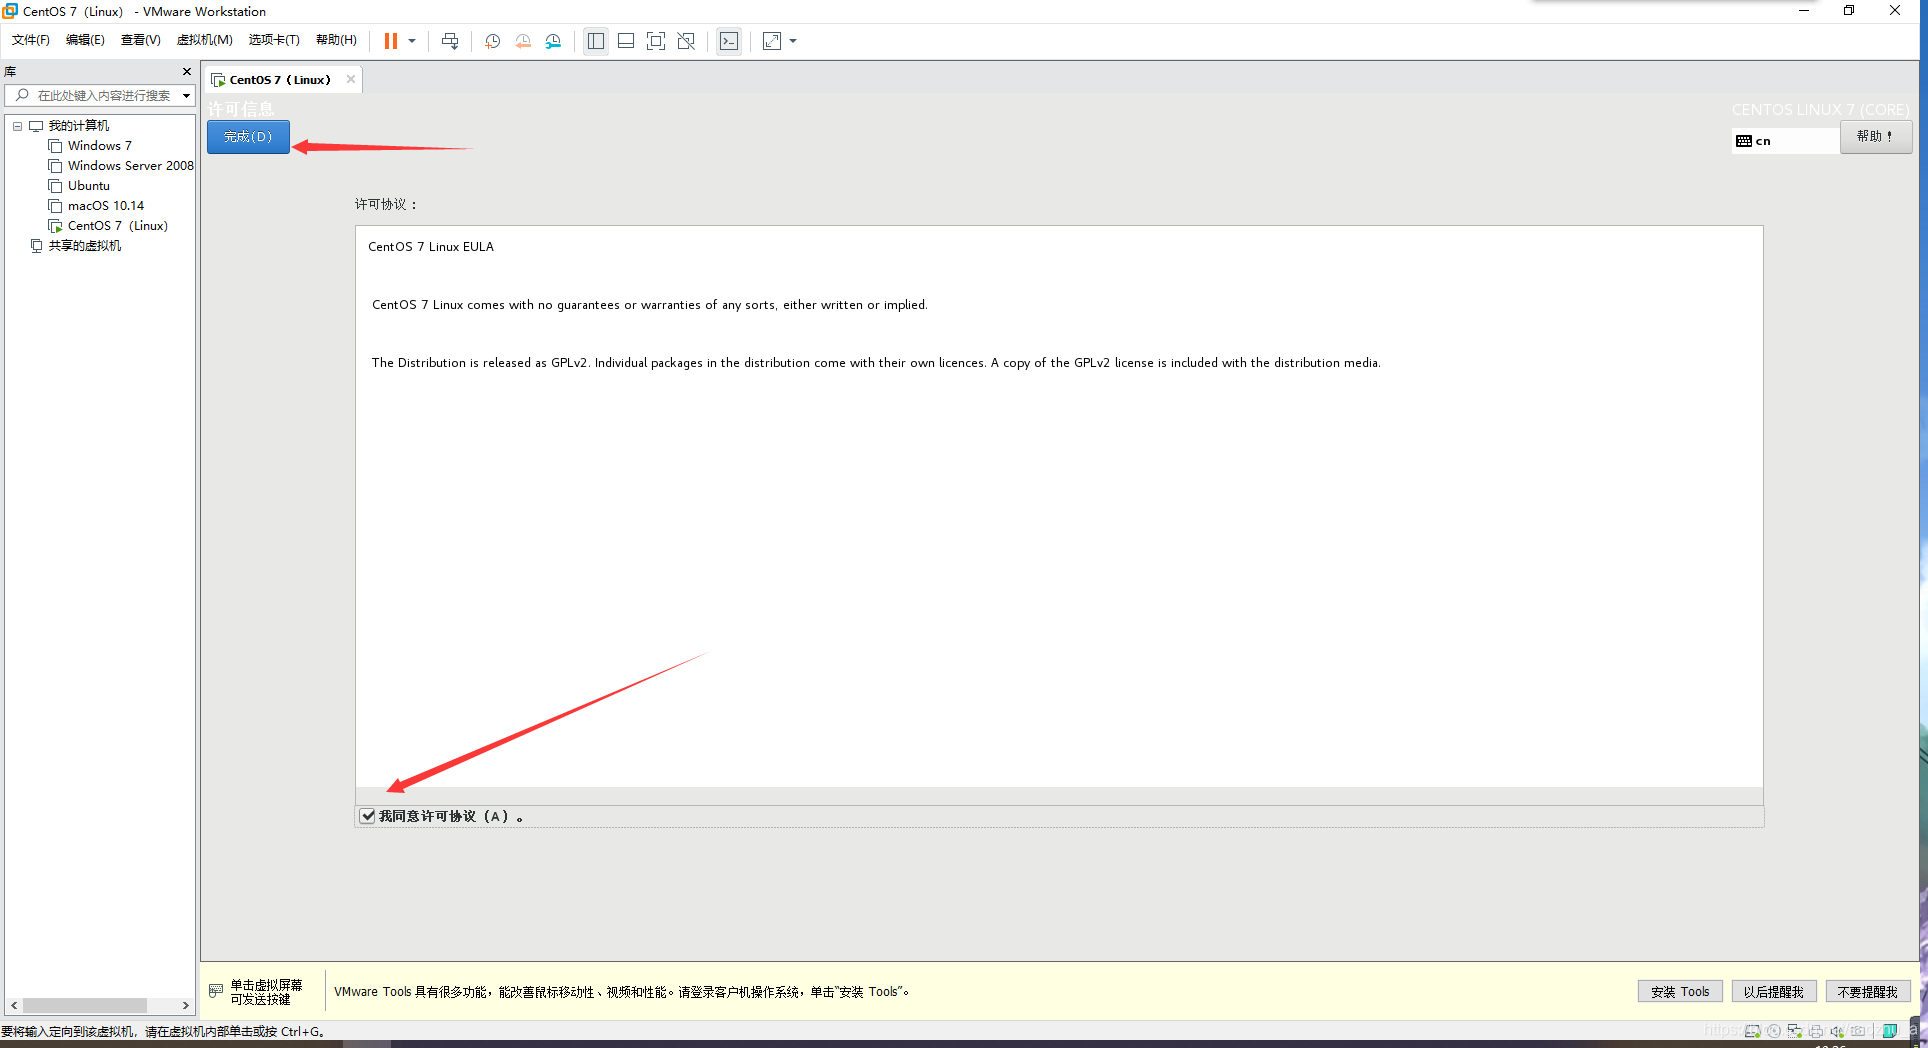Toggle the thumbnail bar view
This screenshot has height=1048, width=1928.
(x=626, y=41)
